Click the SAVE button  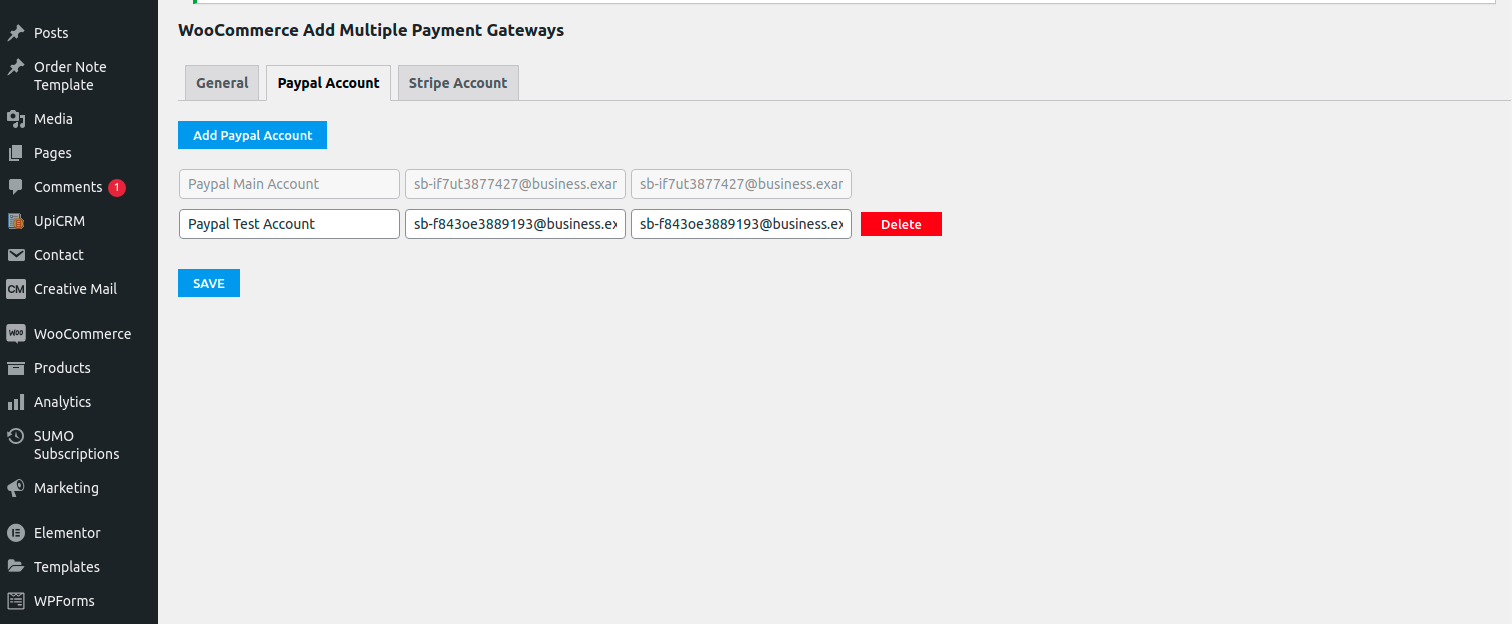pos(209,283)
